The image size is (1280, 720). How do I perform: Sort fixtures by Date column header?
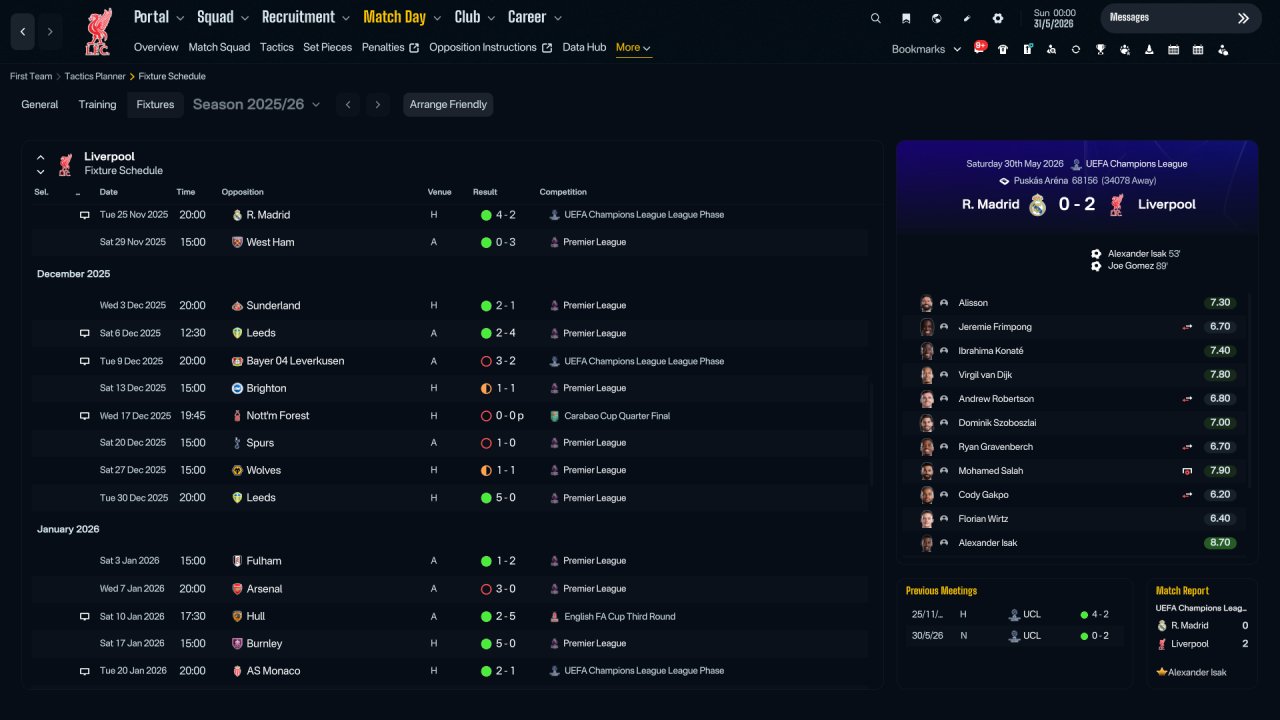coord(108,192)
